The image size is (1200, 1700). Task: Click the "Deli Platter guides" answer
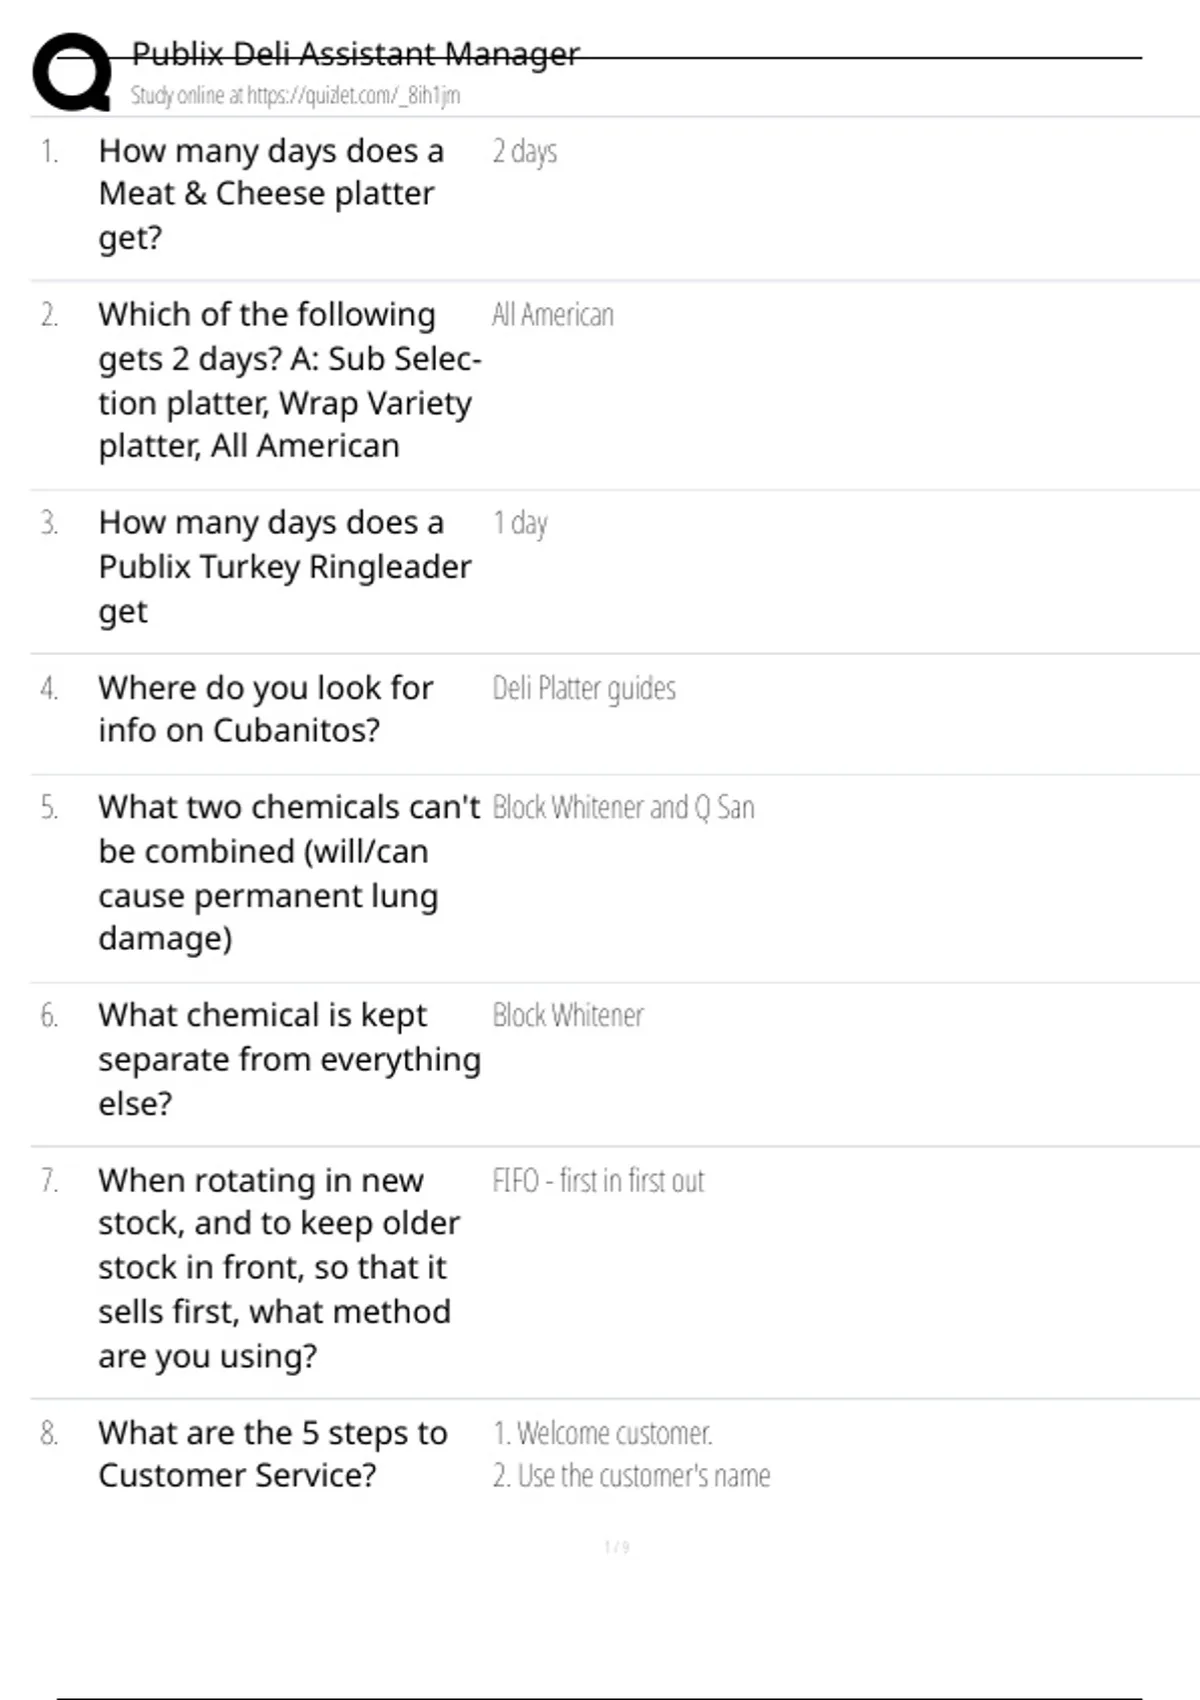[x=584, y=688]
